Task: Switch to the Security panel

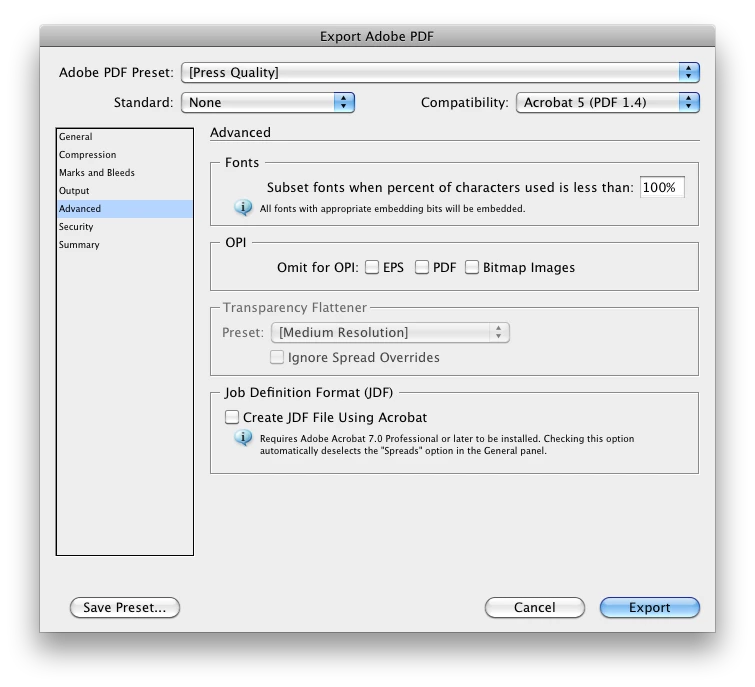Action: click(125, 227)
